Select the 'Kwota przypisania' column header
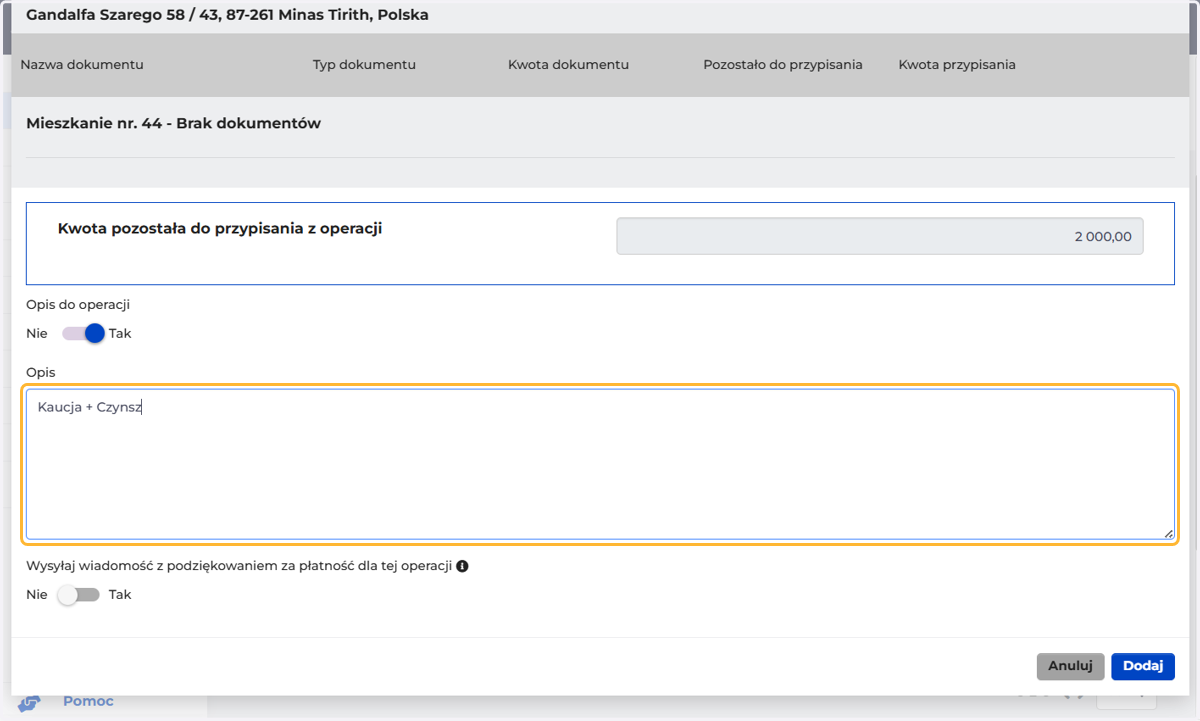 [x=957, y=64]
